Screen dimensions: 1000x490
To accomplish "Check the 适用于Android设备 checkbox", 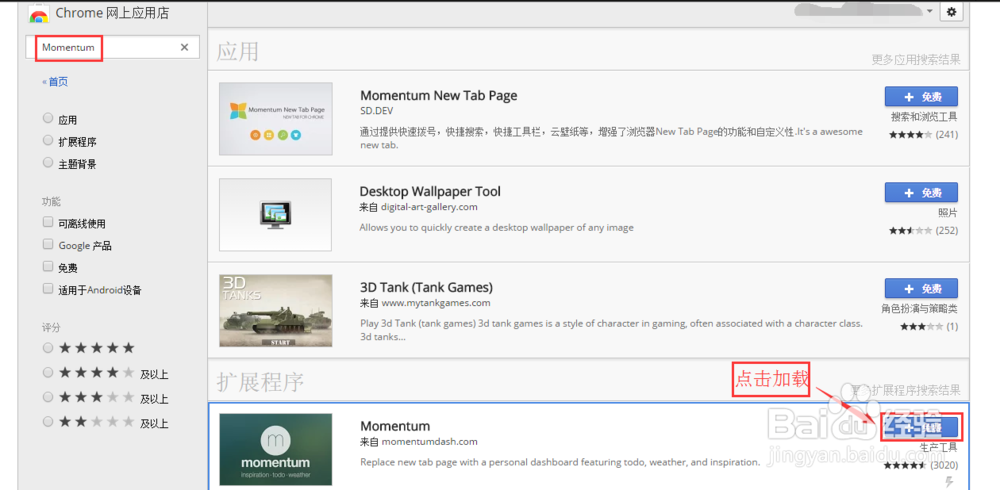I will (x=48, y=289).
